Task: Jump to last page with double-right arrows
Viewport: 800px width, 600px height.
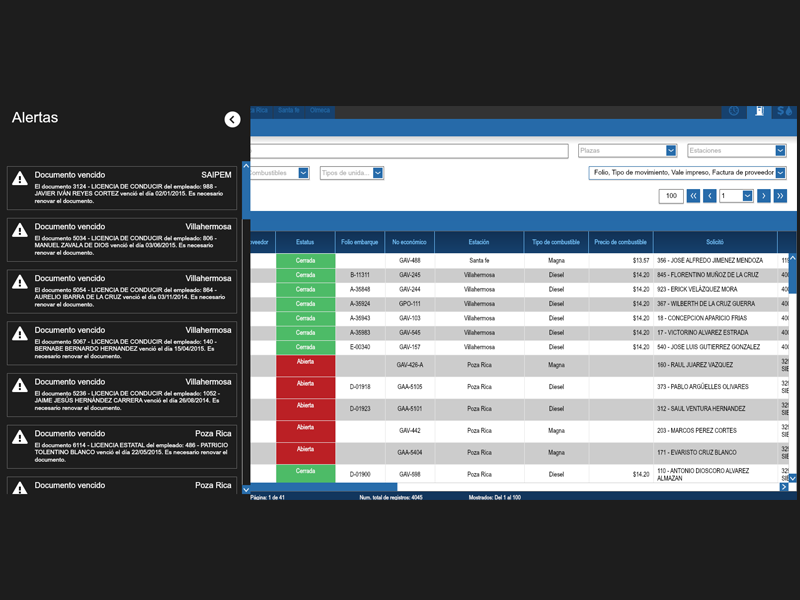Action: (x=780, y=196)
